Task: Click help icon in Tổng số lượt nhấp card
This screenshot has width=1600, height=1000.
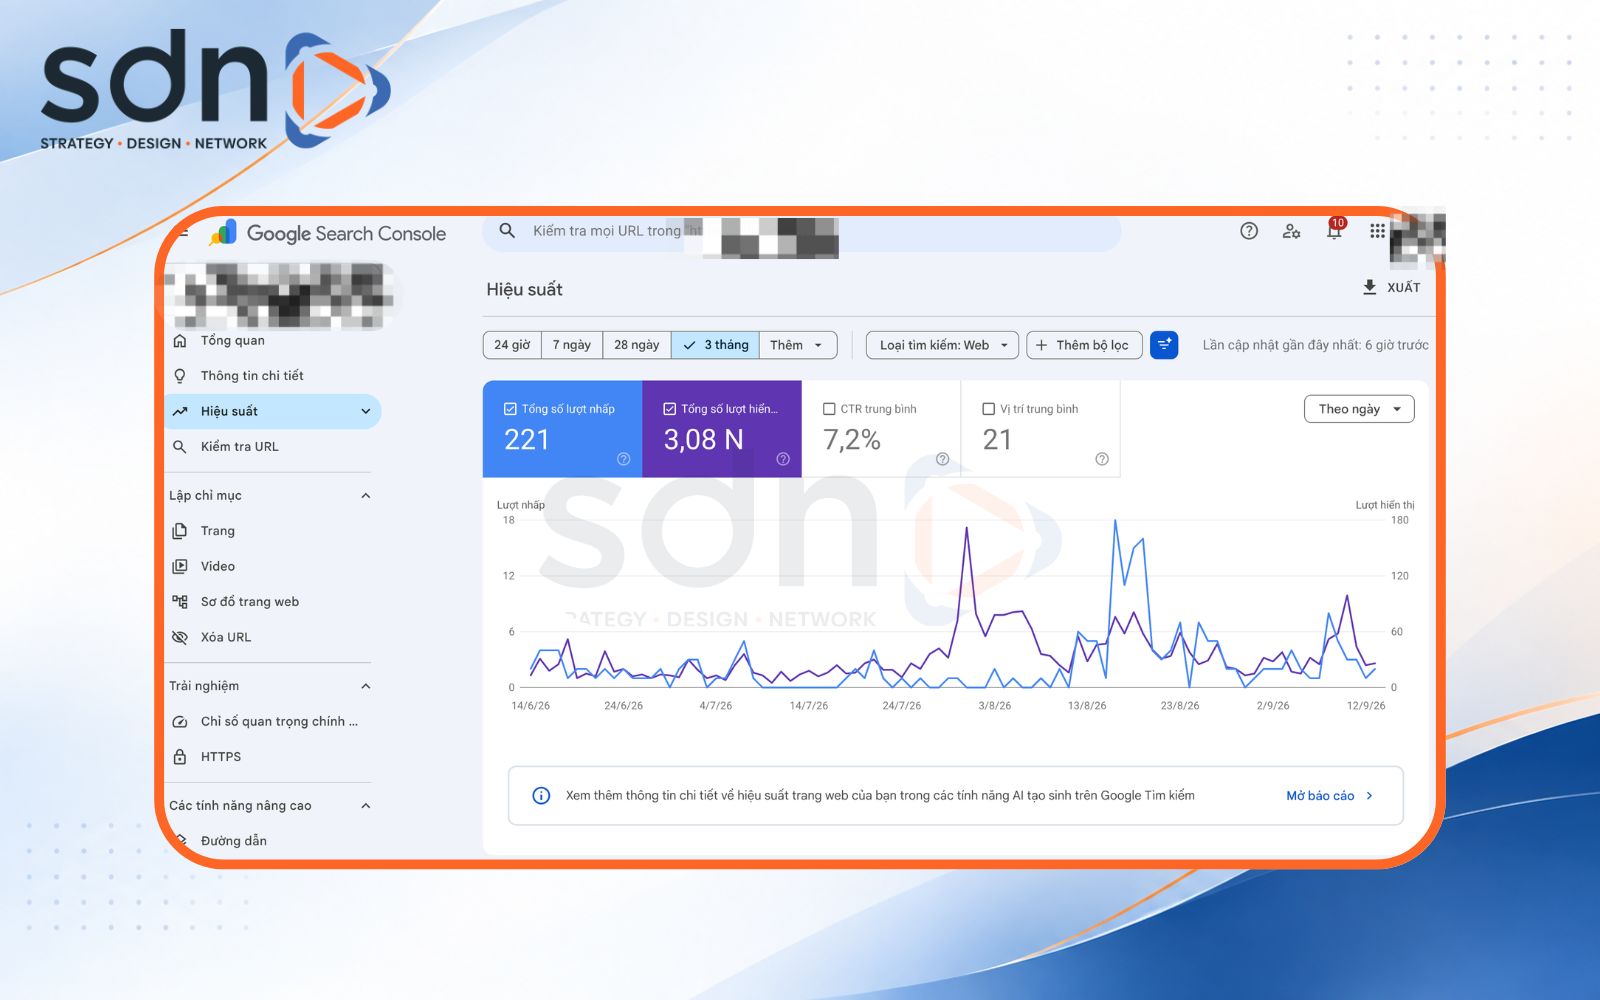Action: pos(623,459)
